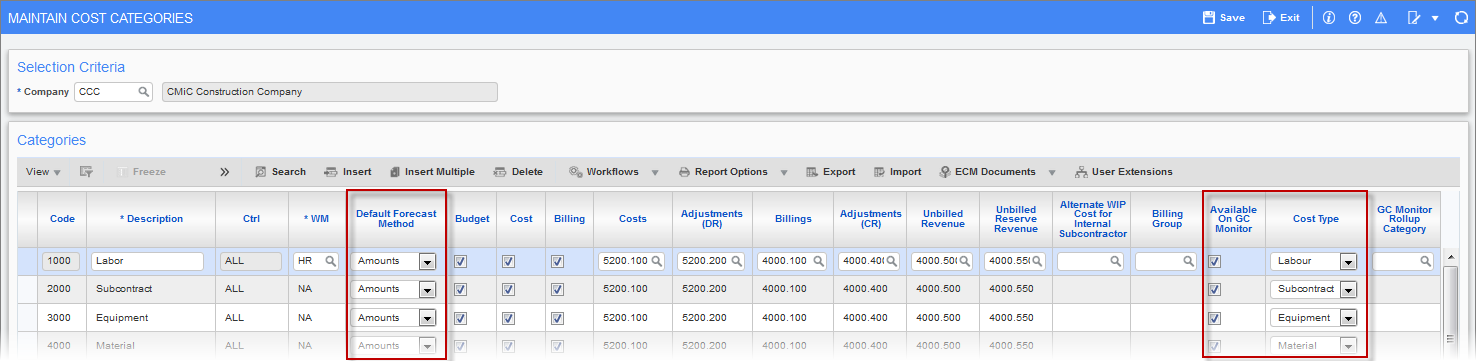This screenshot has height=361, width=1476.
Task: Open Default Forecast Method dropdown for Labor
Action: click(427, 261)
